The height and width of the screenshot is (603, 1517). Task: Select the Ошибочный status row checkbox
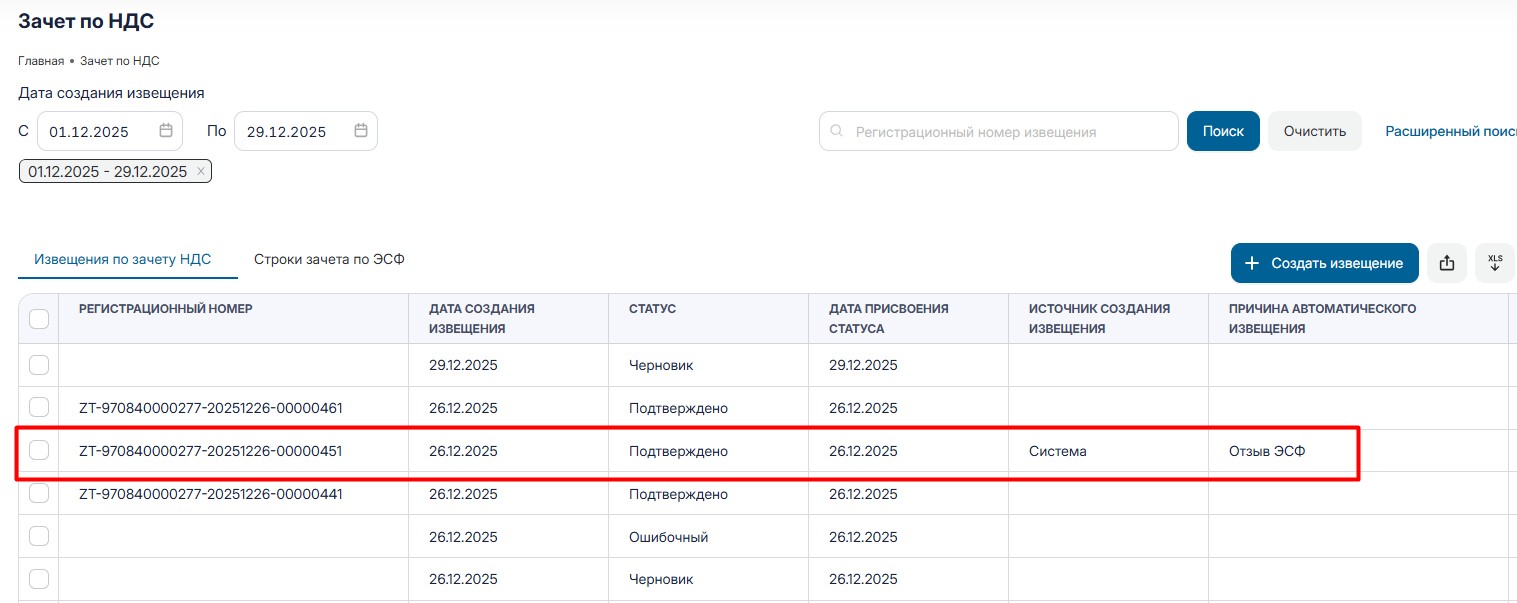click(x=39, y=537)
